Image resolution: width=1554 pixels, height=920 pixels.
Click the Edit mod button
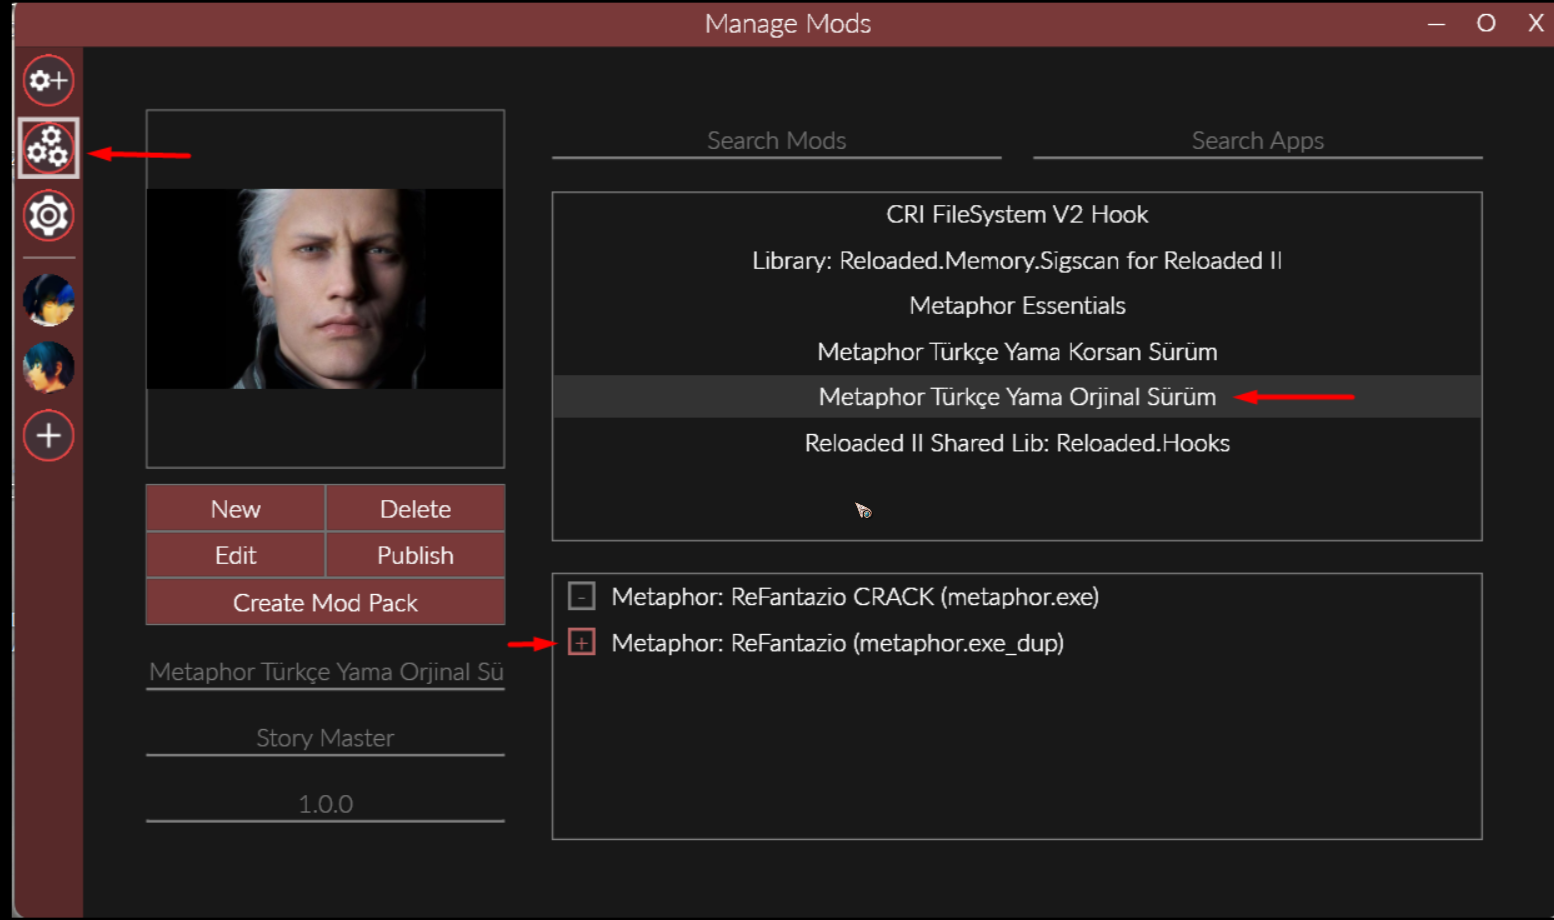pyautogui.click(x=235, y=555)
